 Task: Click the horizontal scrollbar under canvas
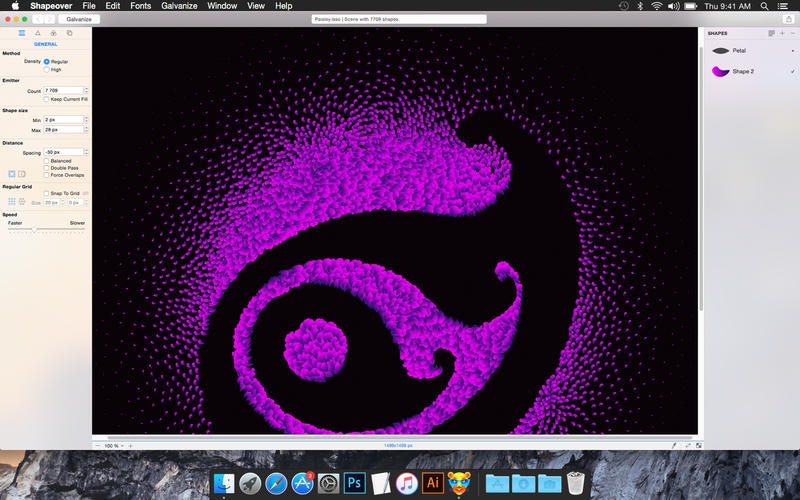pos(399,438)
